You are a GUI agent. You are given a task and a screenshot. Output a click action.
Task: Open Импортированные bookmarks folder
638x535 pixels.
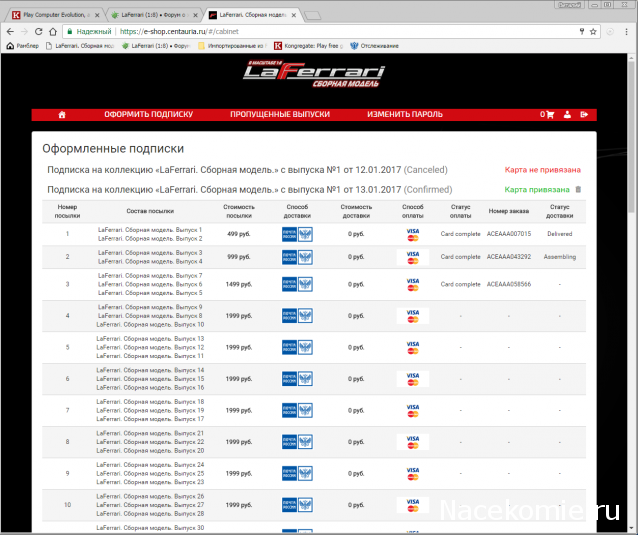(x=233, y=46)
